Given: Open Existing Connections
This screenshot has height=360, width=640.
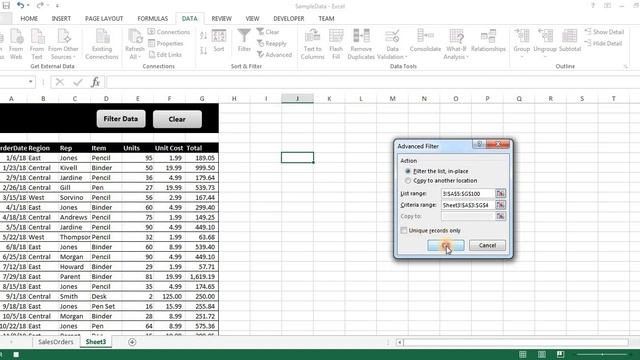Looking at the screenshot, I should (102, 44).
